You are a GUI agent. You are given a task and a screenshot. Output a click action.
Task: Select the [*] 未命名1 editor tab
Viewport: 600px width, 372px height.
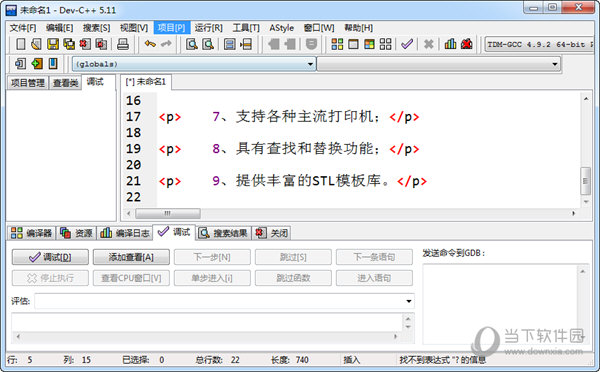click(146, 82)
